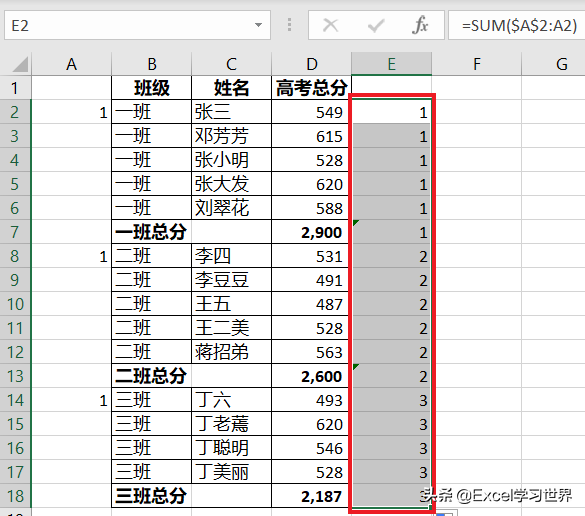This screenshot has height=516, width=585.
Task: Open the Insert Function fx icon
Action: [x=420, y=25]
